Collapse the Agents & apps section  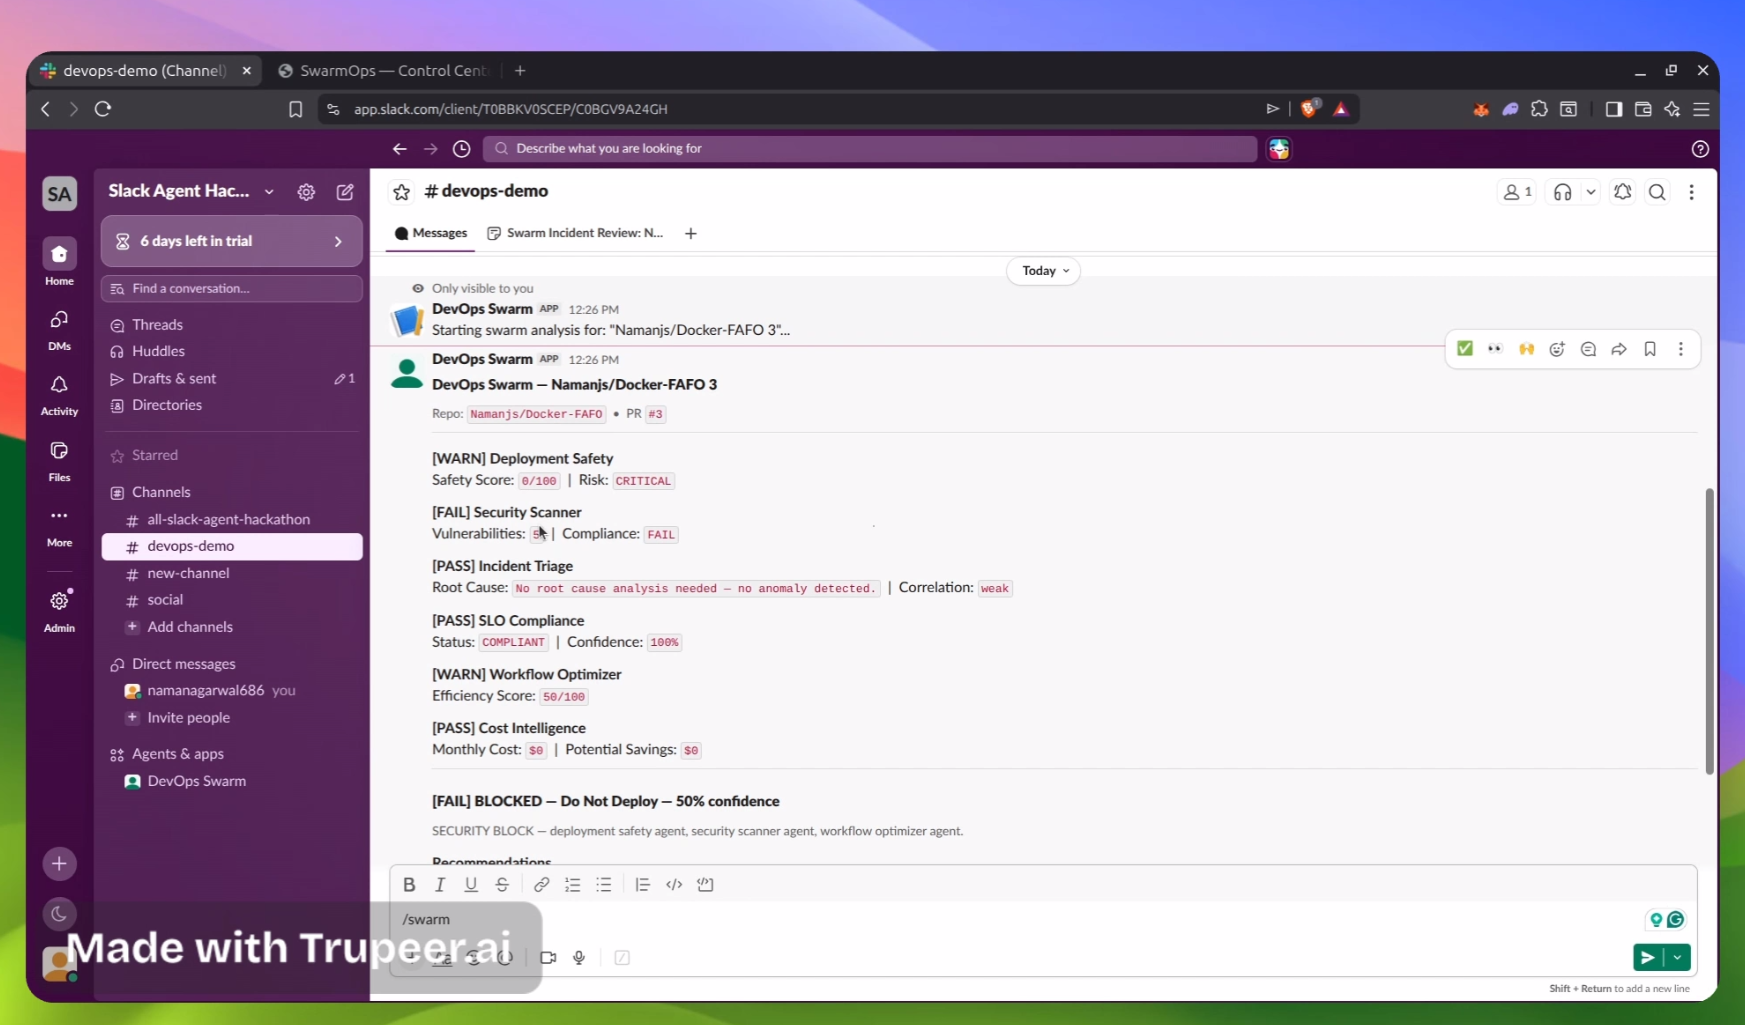click(x=178, y=754)
